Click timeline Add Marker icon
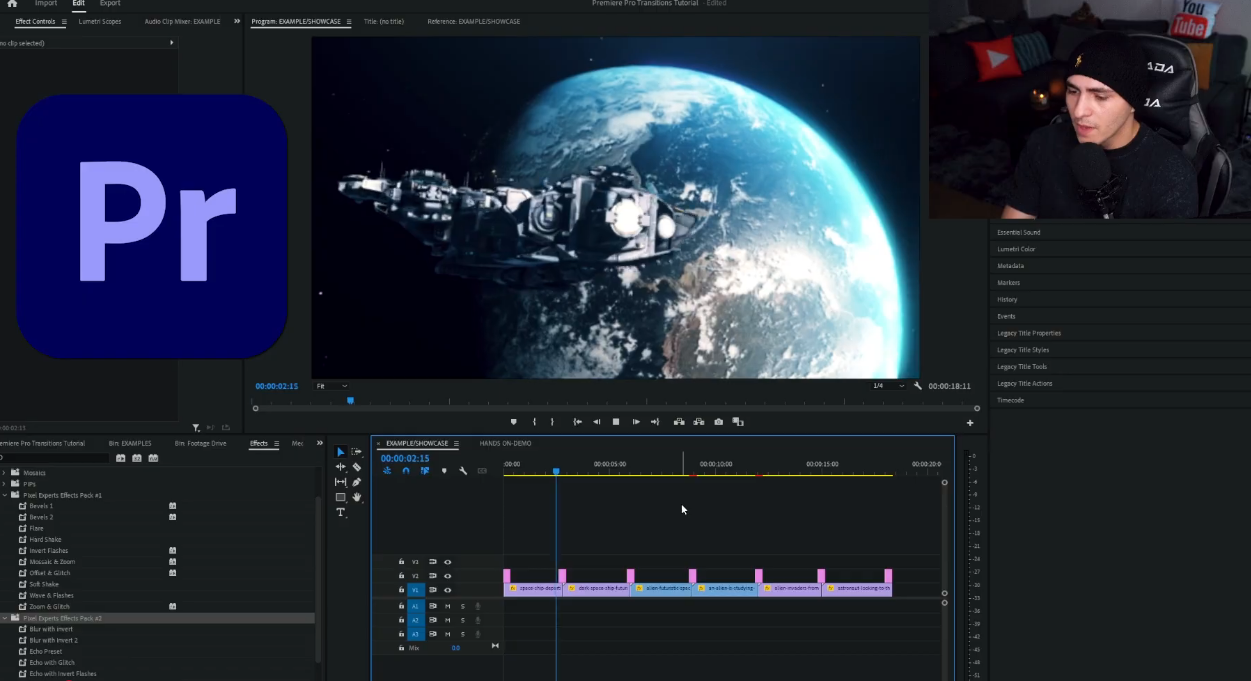1251x681 pixels. [x=444, y=471]
